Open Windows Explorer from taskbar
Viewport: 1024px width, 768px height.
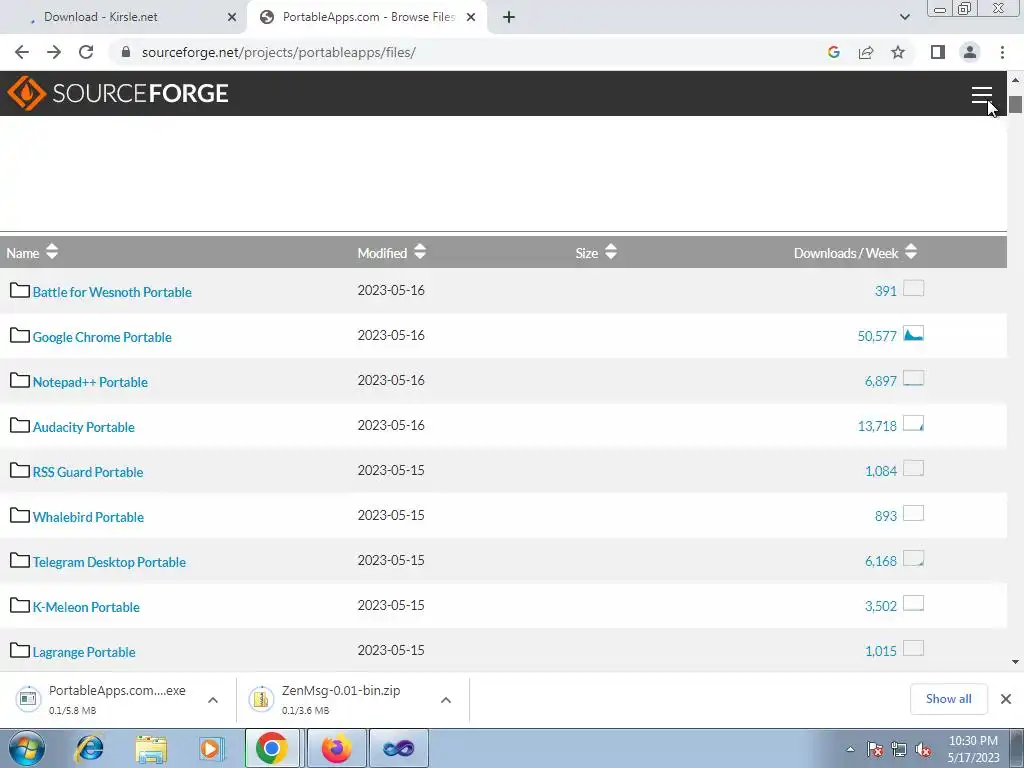tap(151, 748)
